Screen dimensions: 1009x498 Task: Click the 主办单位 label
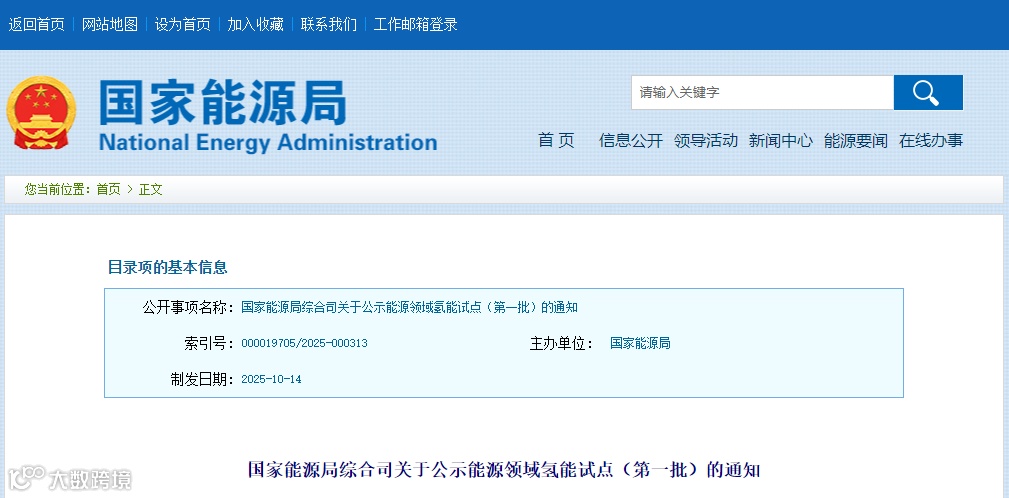click(562, 343)
